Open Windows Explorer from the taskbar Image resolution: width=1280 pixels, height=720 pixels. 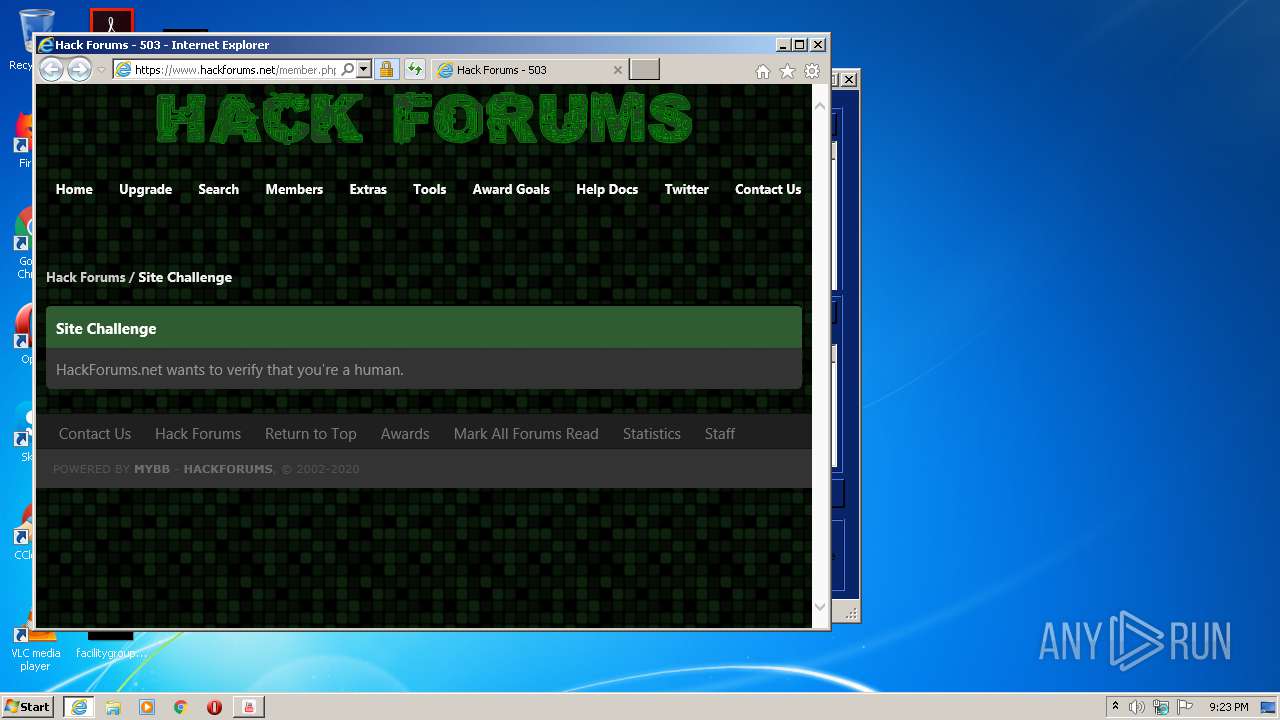(x=113, y=707)
